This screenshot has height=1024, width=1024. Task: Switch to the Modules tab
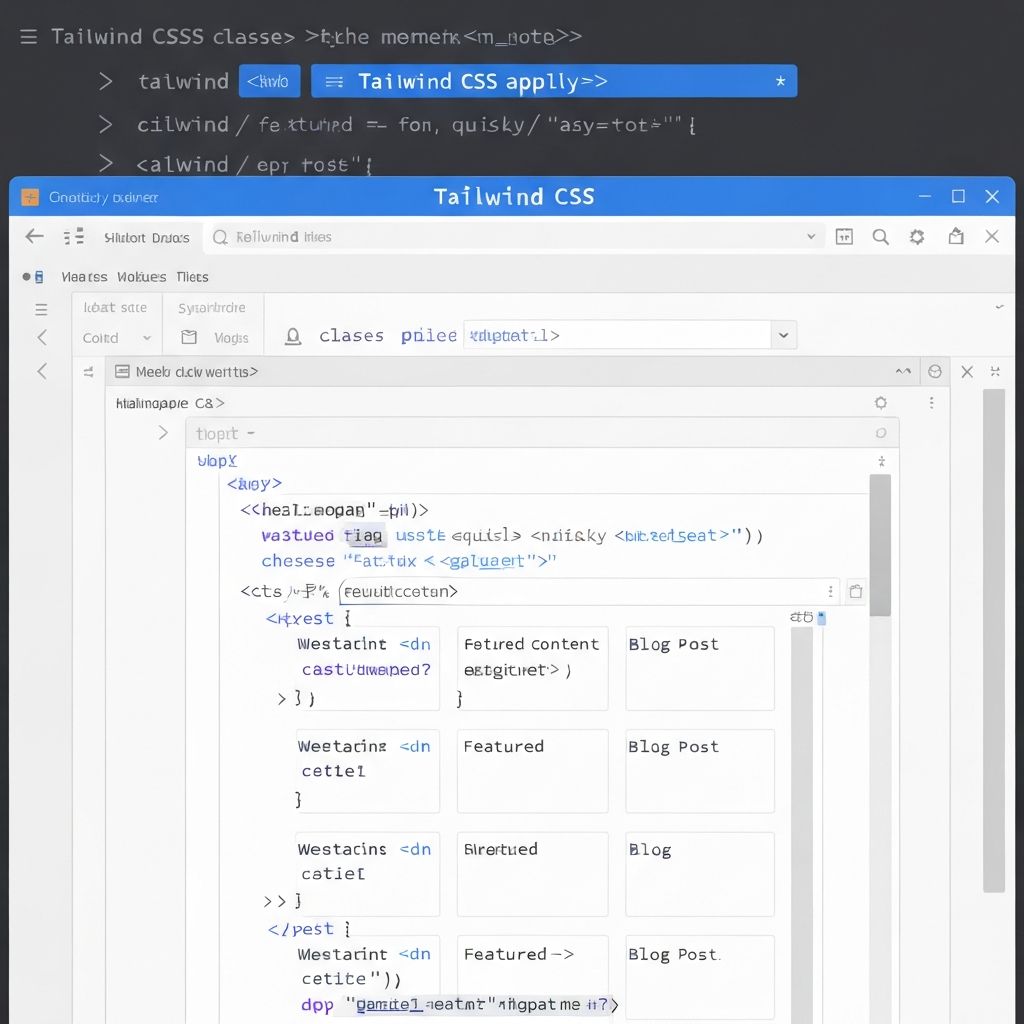[x=139, y=277]
